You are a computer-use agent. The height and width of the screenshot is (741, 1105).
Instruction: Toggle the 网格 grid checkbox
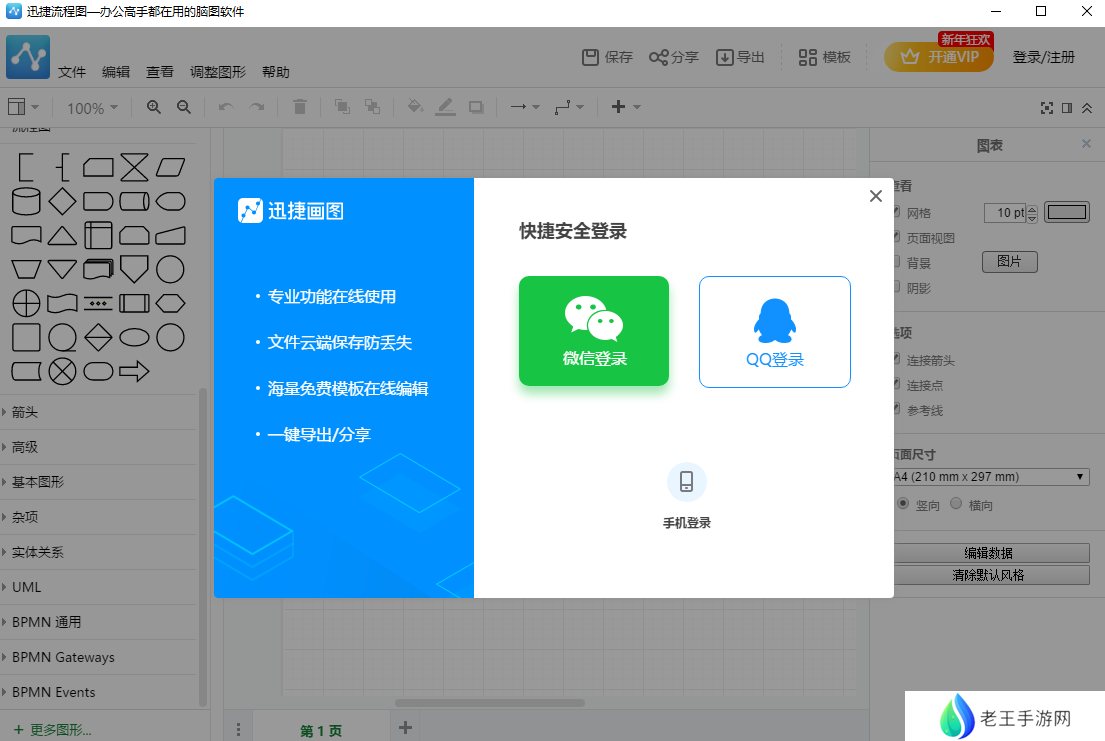(x=896, y=212)
